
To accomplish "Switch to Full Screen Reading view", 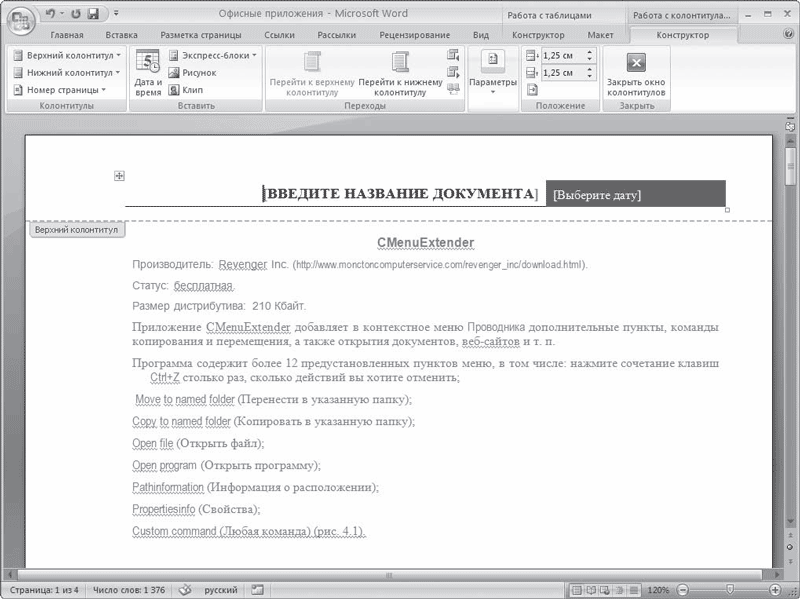I will (591, 590).
